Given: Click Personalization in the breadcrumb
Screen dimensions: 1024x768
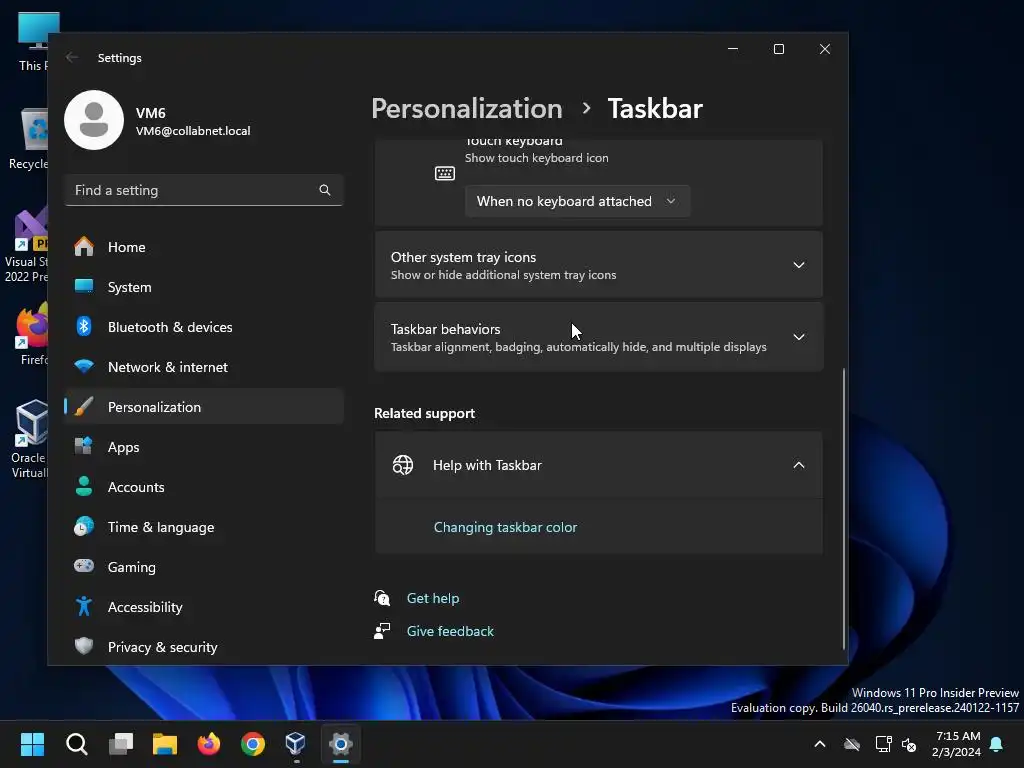Looking at the screenshot, I should 466,108.
